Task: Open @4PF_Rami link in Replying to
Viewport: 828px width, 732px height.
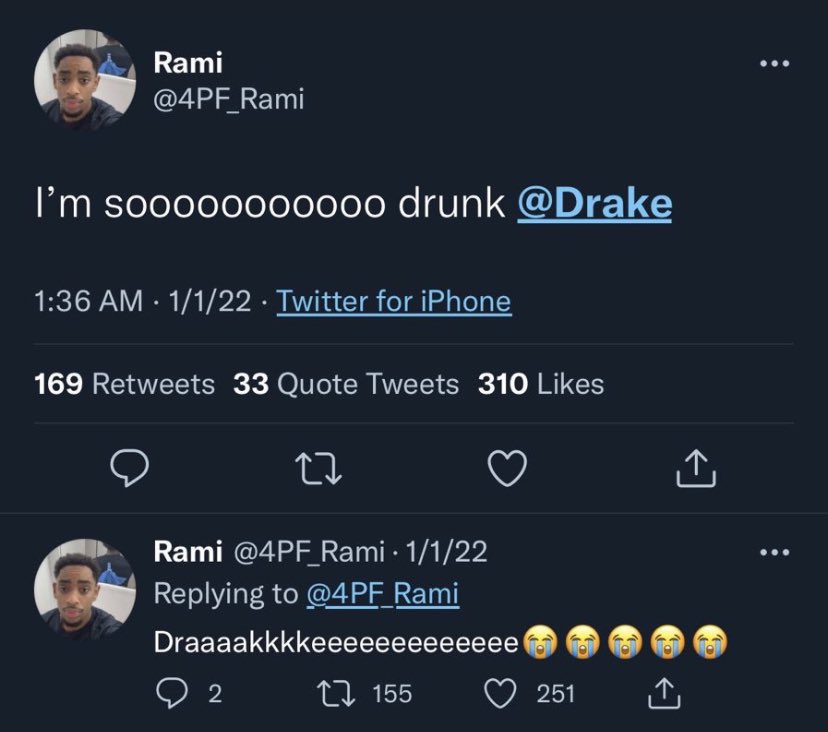Action: [x=383, y=593]
